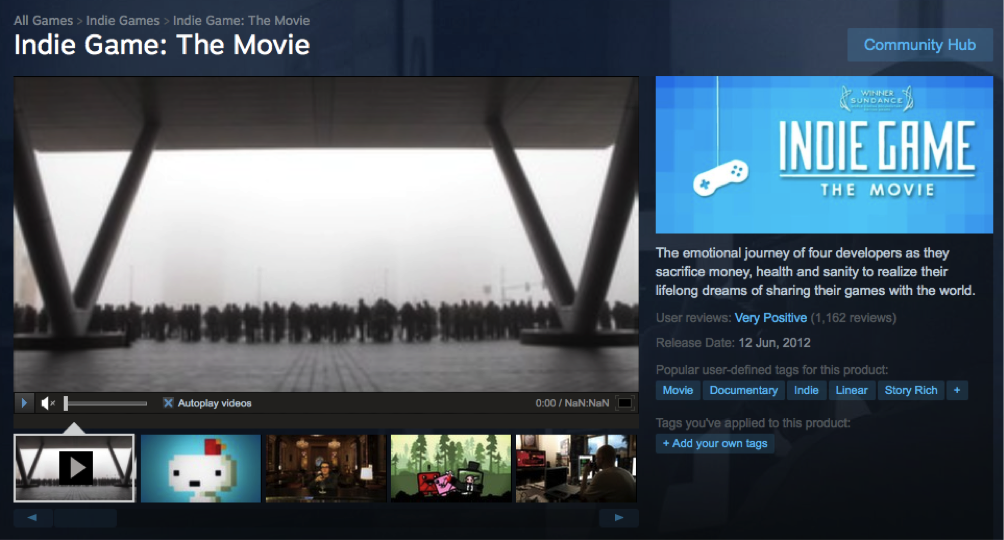Select the man in dim room thumbnail

[x=326, y=468]
